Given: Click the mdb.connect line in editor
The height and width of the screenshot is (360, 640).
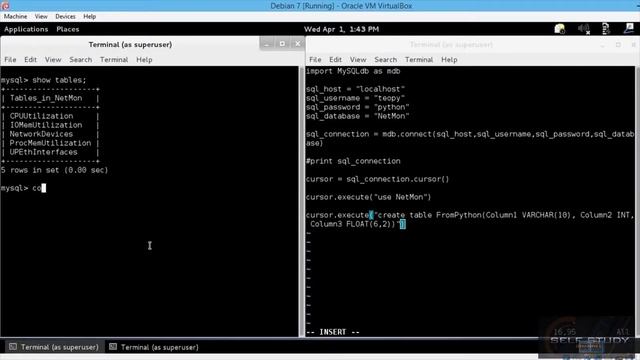Looking at the screenshot, I should tap(470, 138).
